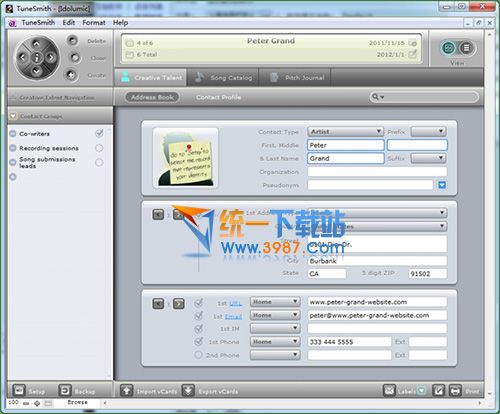Toggle the 2nd Phone checkbox
This screenshot has height=414, width=500.
point(198,355)
